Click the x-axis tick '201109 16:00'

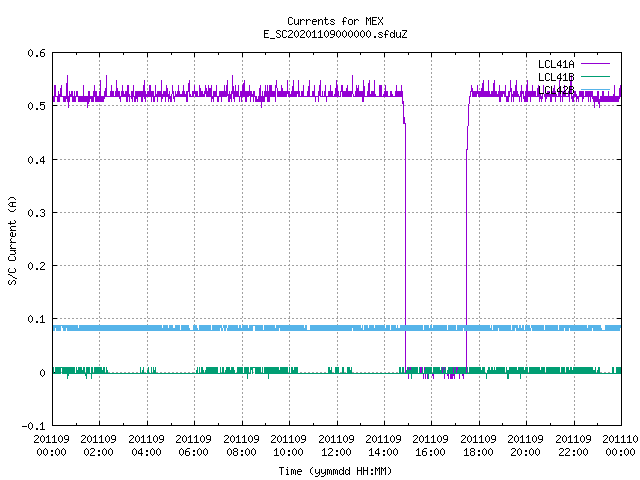click(x=431, y=446)
